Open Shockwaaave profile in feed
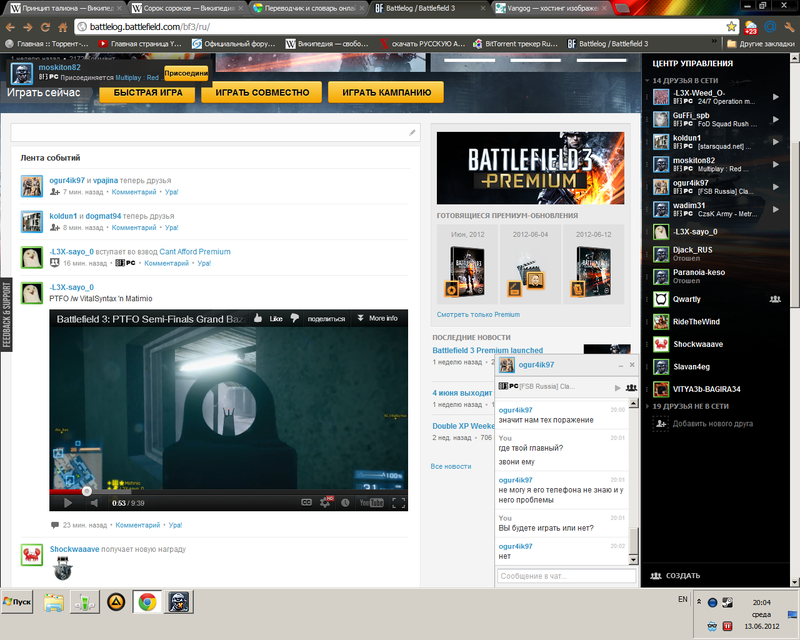 (x=74, y=549)
